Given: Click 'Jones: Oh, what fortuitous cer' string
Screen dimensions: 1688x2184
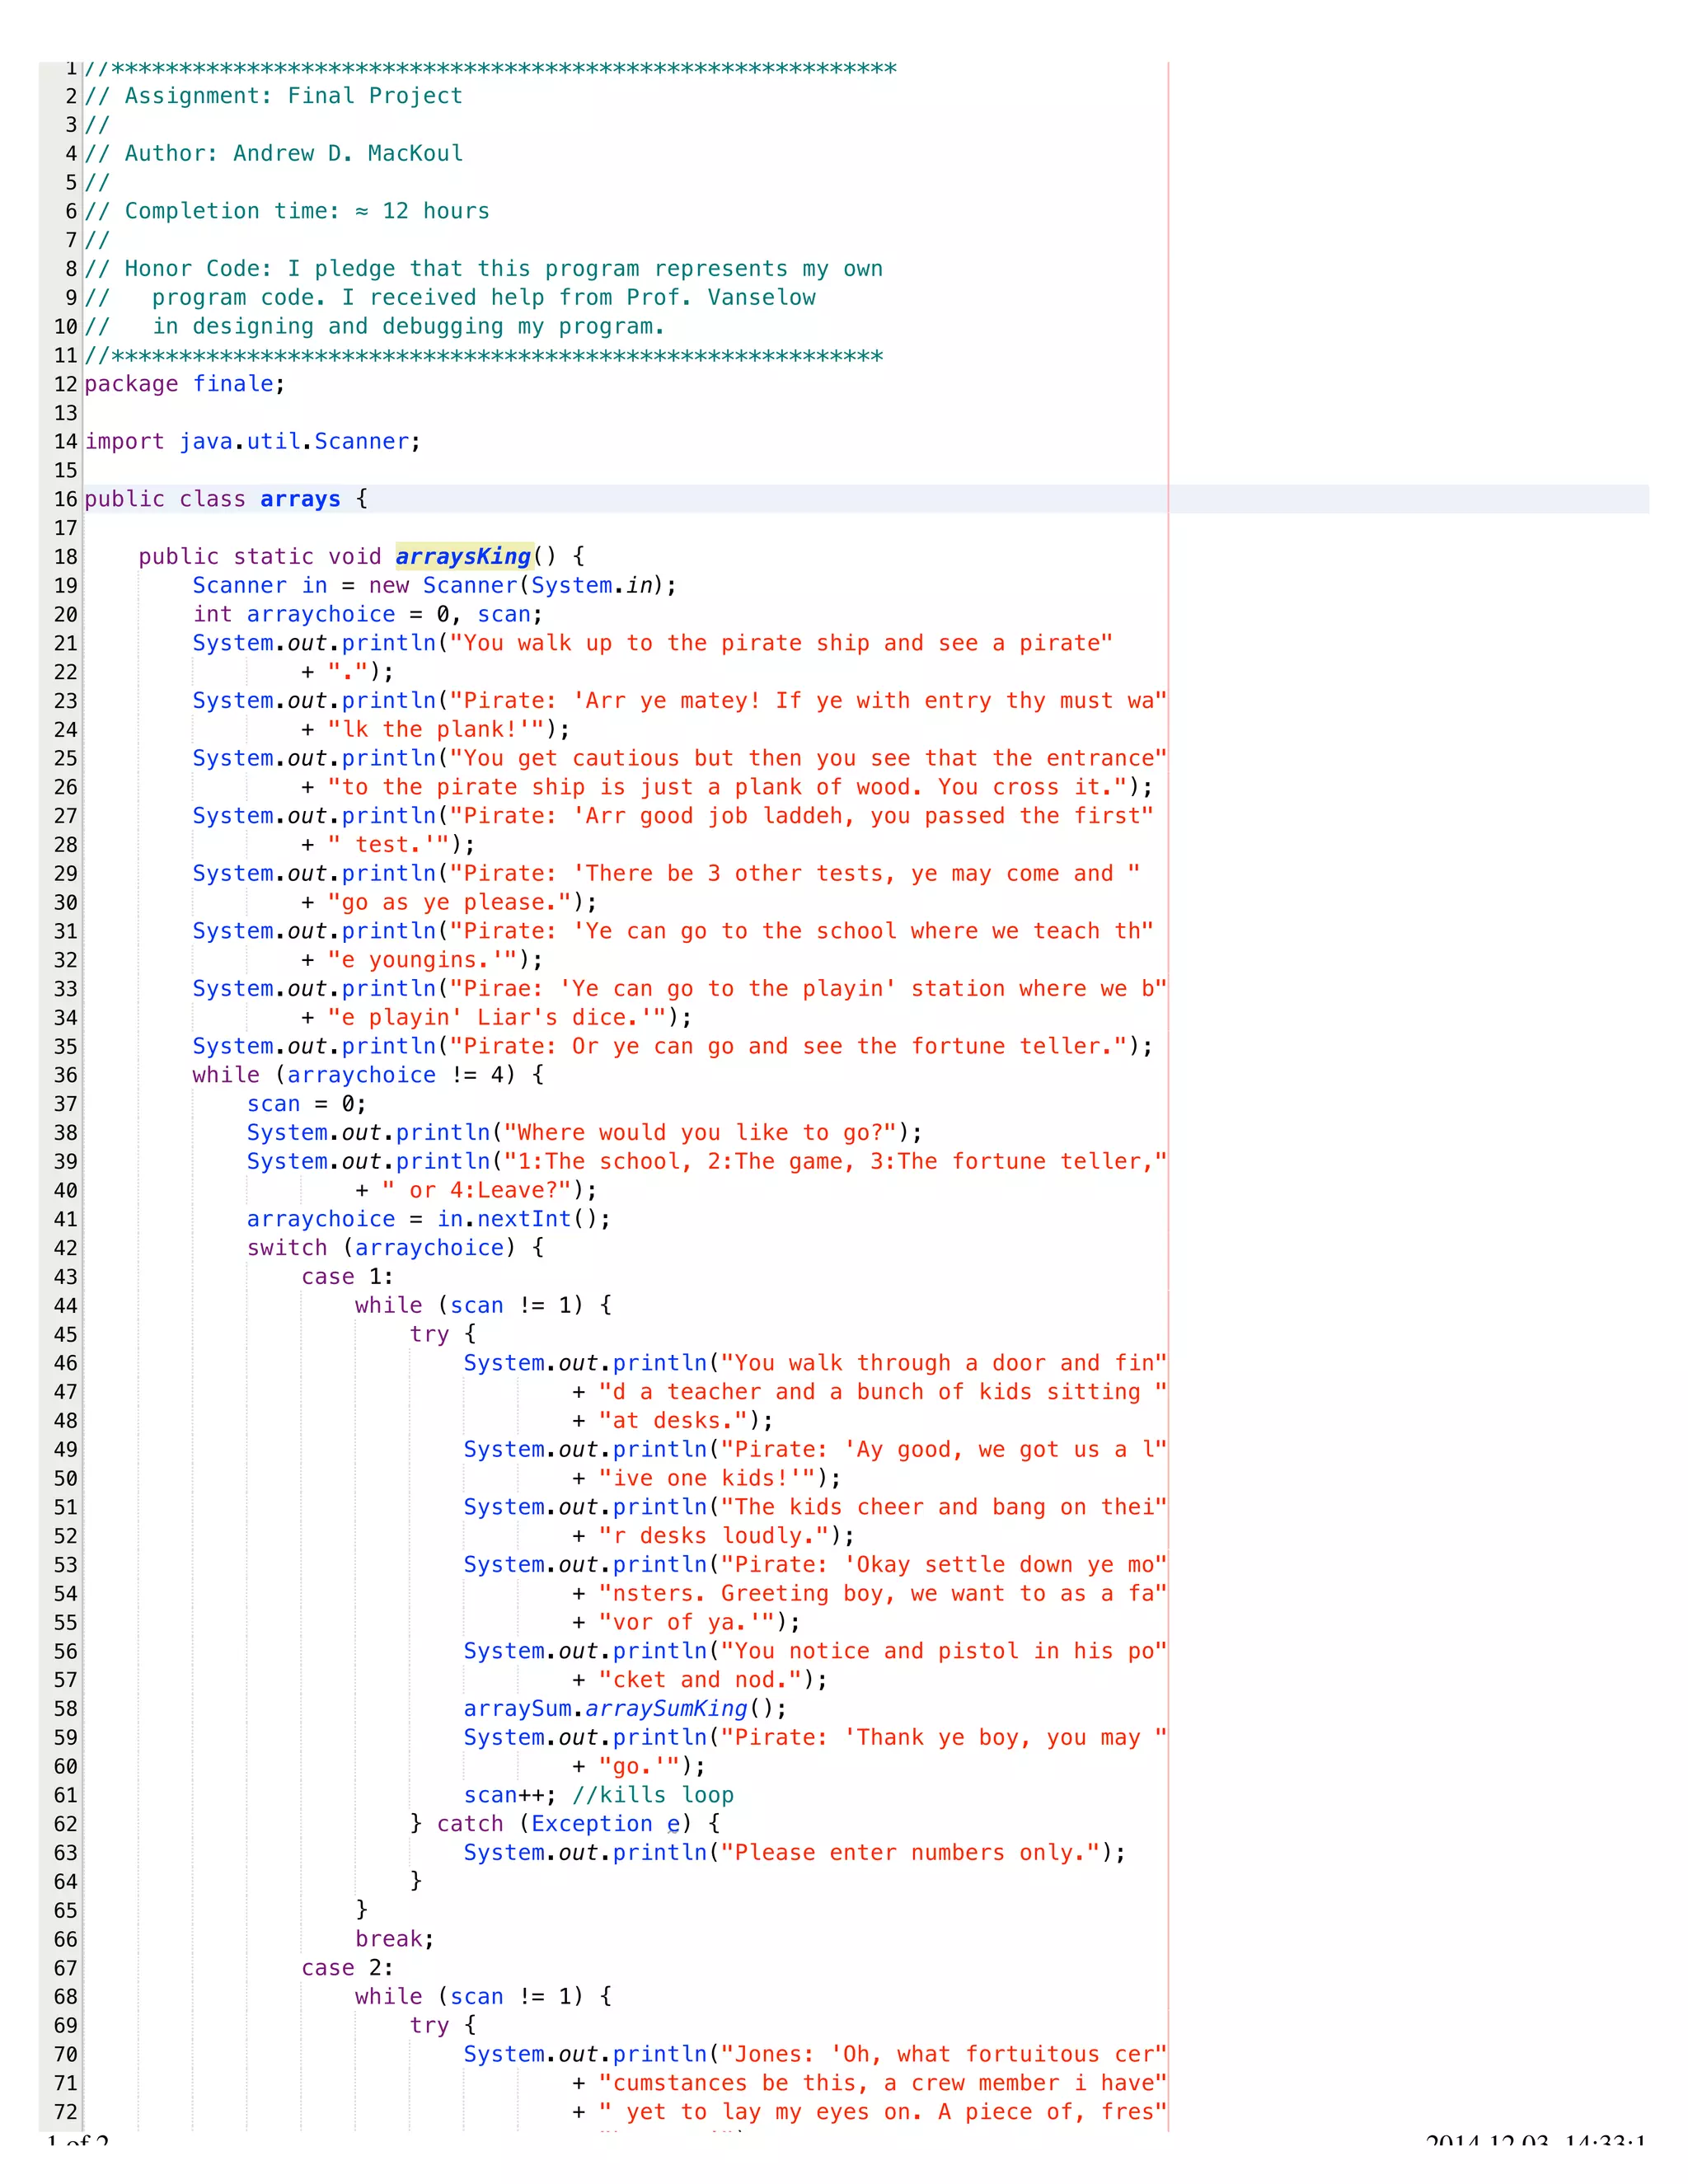Looking at the screenshot, I should point(943,2055).
